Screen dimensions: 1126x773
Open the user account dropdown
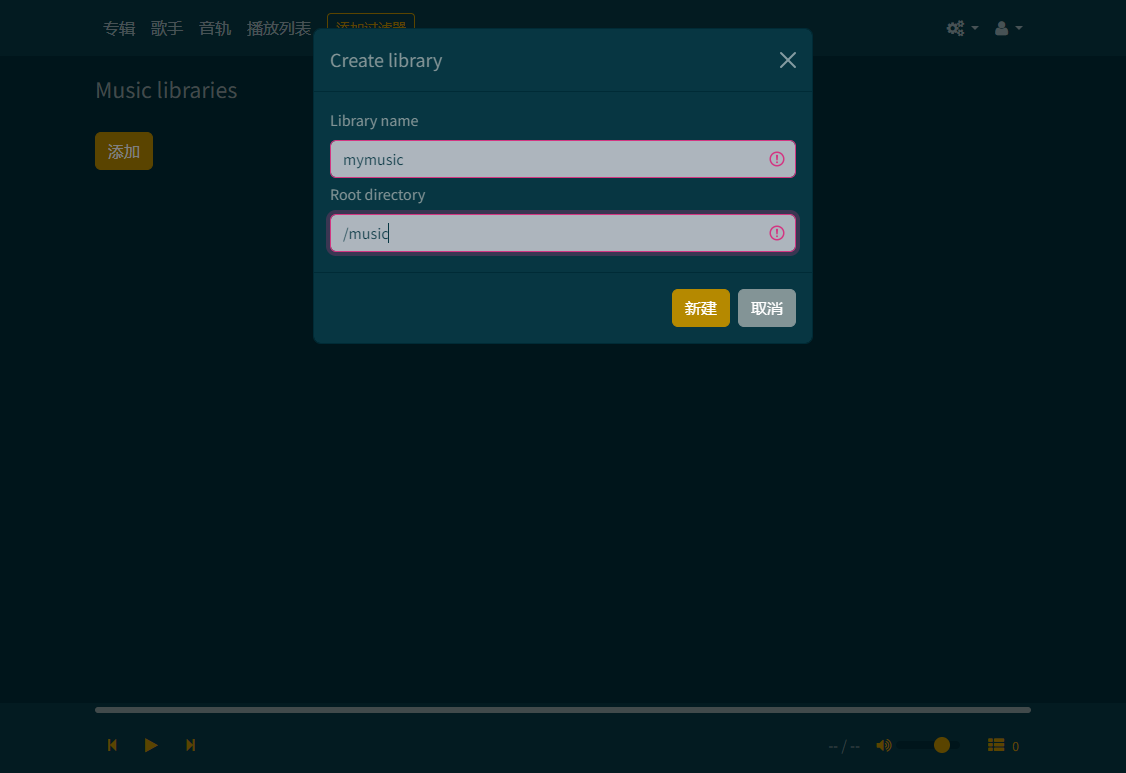(x=1008, y=28)
